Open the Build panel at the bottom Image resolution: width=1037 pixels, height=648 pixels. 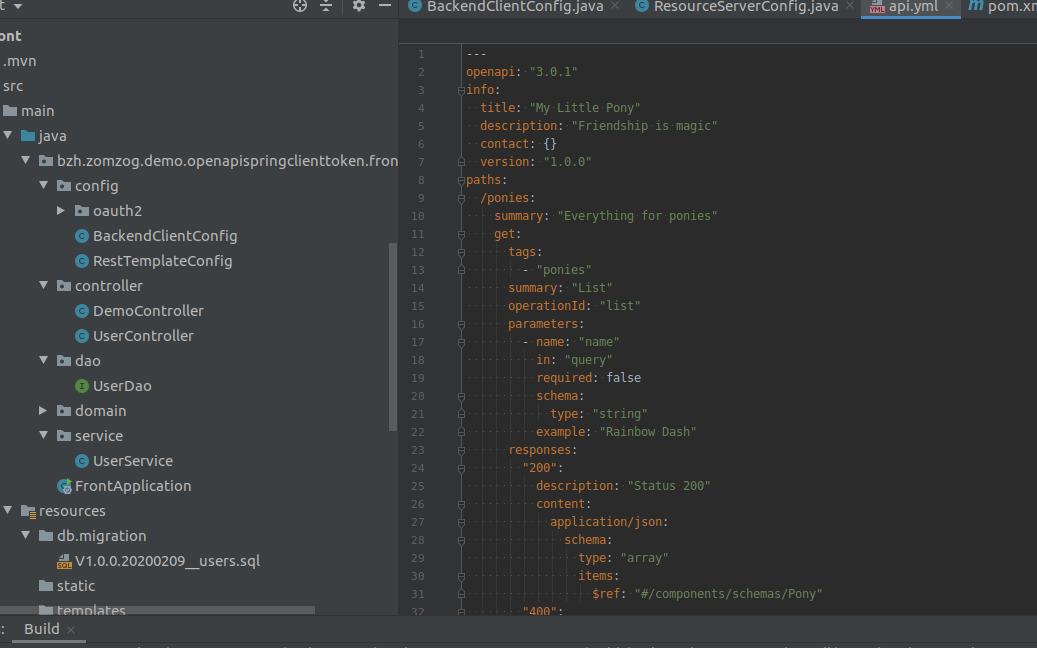point(41,628)
